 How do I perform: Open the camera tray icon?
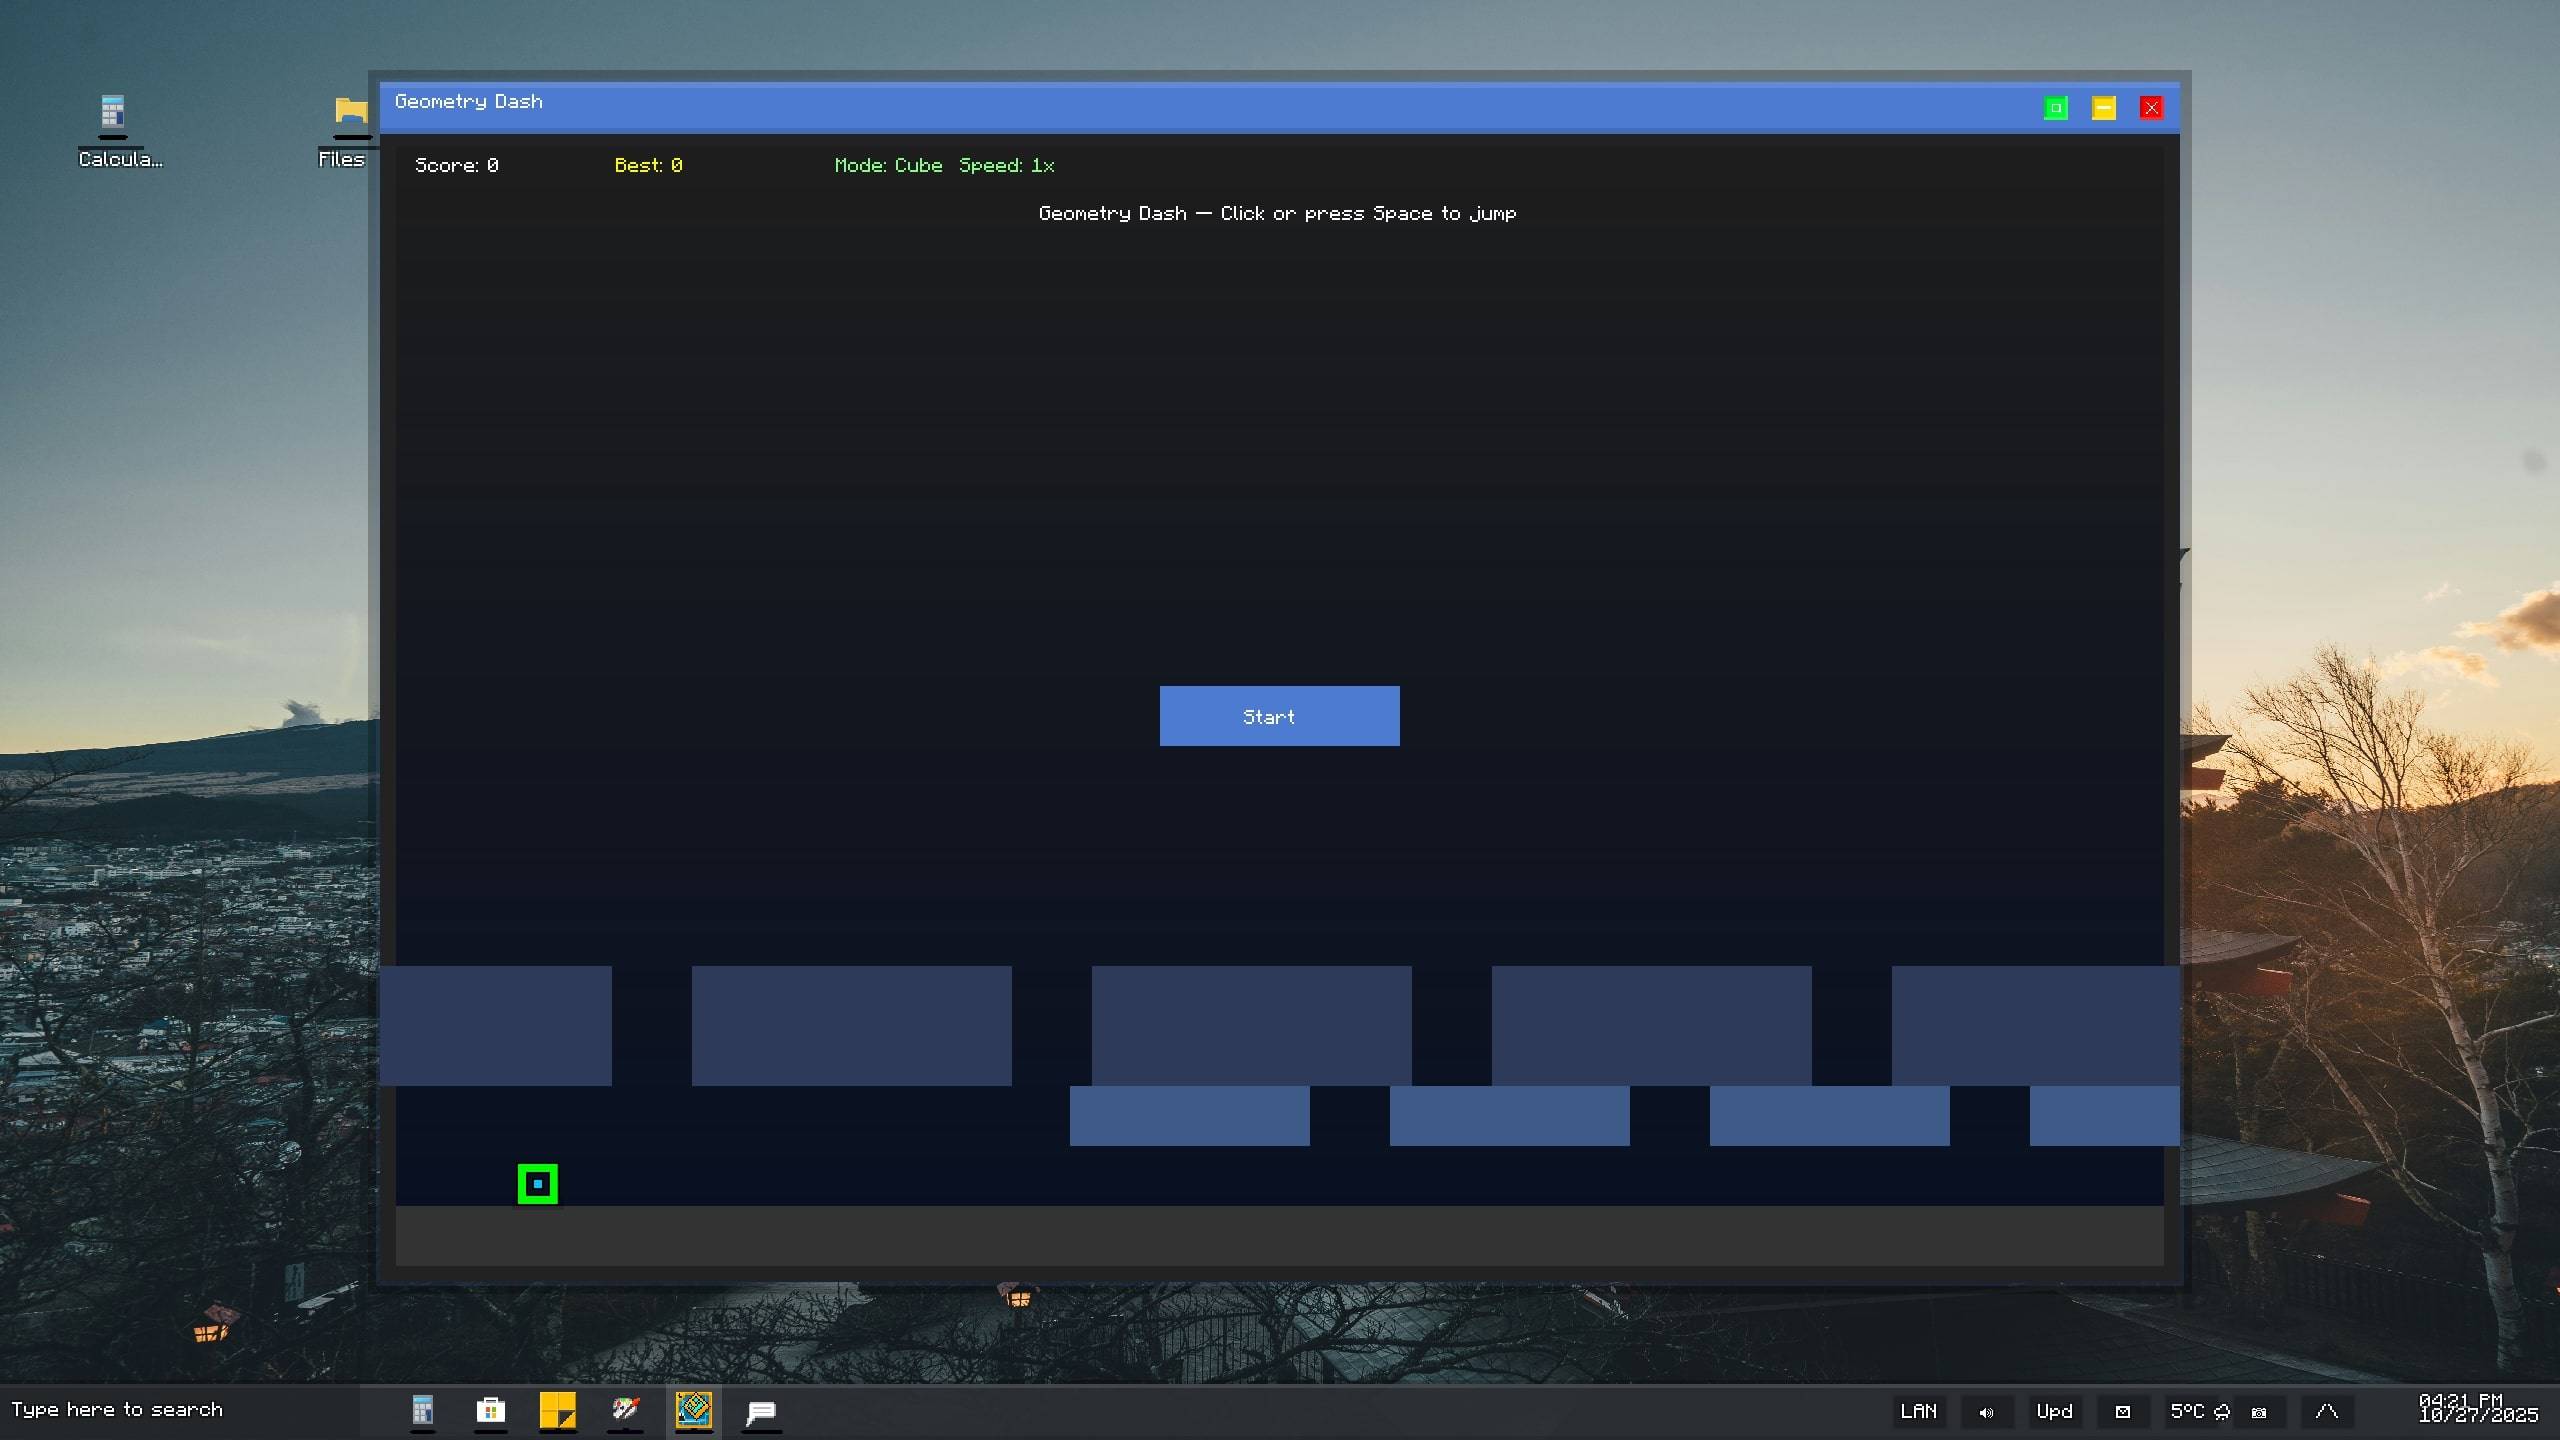click(x=2259, y=1412)
